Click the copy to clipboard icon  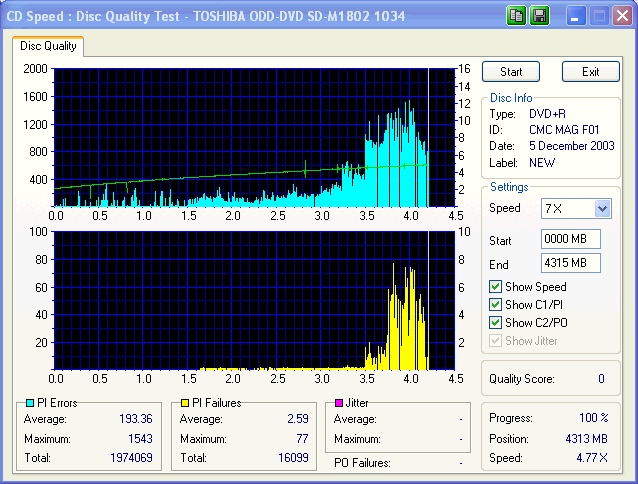[x=517, y=16]
